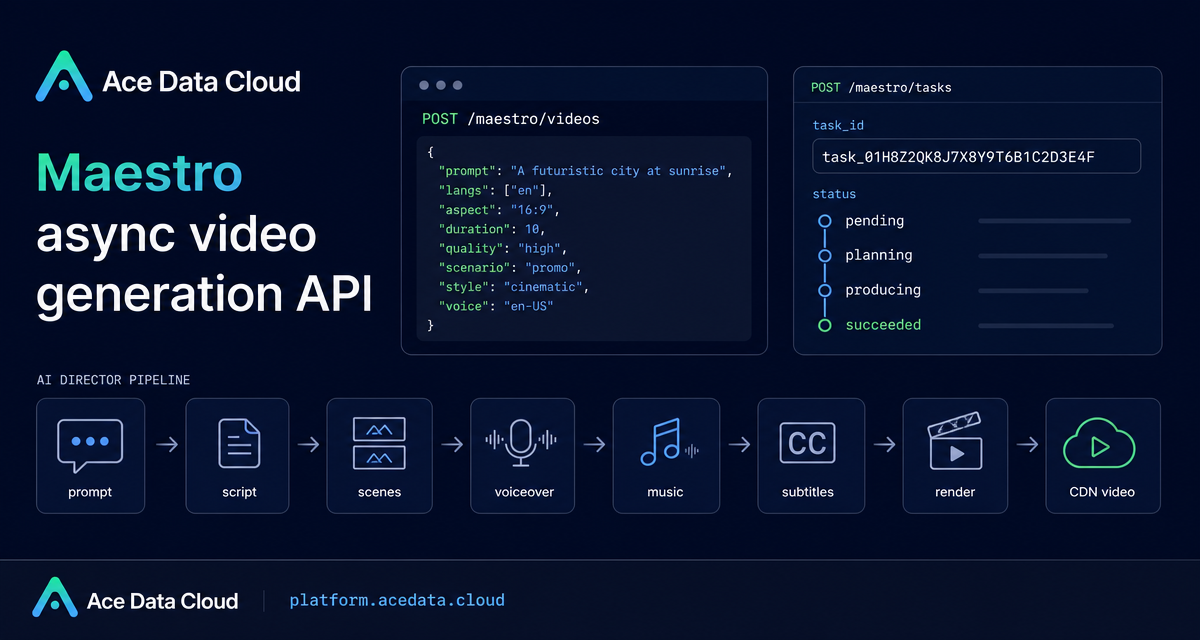The height and width of the screenshot is (640, 1200).
Task: Click the "duration": 10 line
Action: tap(491, 229)
